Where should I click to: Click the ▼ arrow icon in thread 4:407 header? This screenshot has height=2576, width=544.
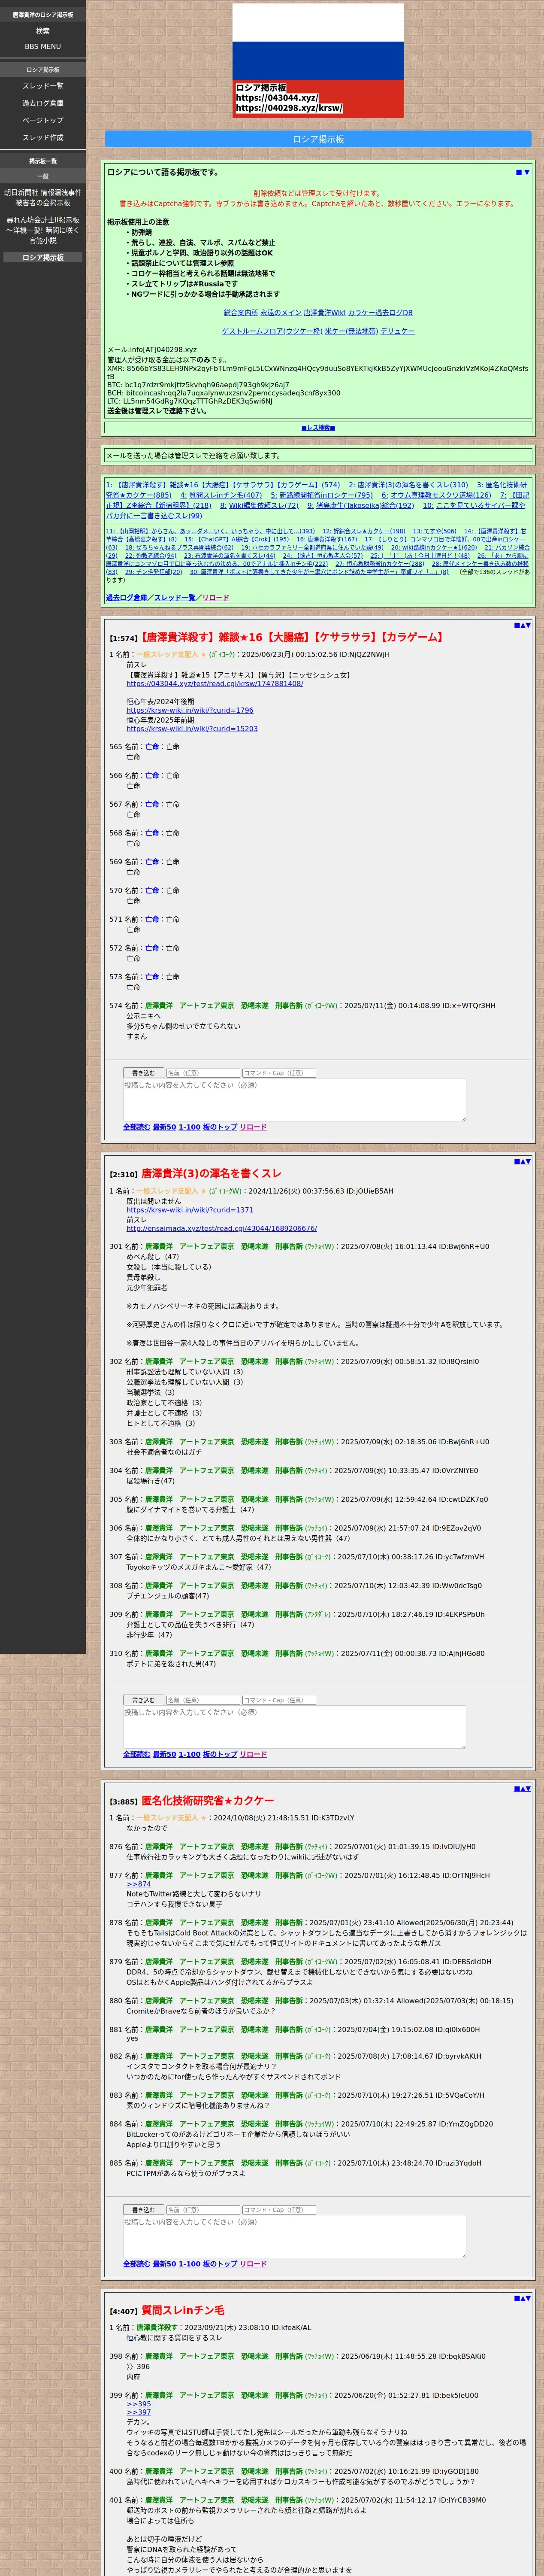click(528, 2298)
